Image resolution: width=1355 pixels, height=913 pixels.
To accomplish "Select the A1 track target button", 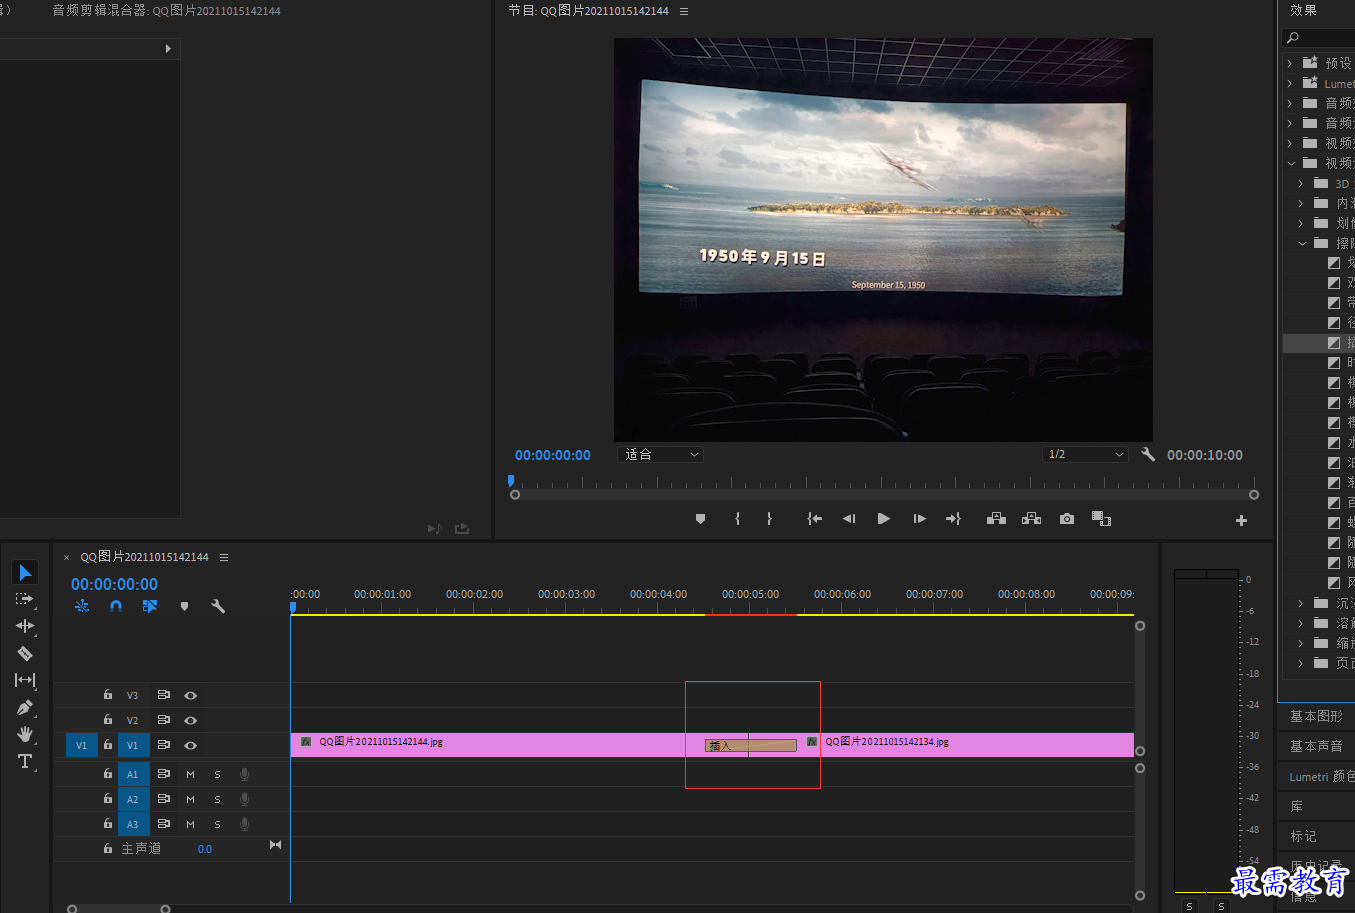I will click(x=132, y=774).
